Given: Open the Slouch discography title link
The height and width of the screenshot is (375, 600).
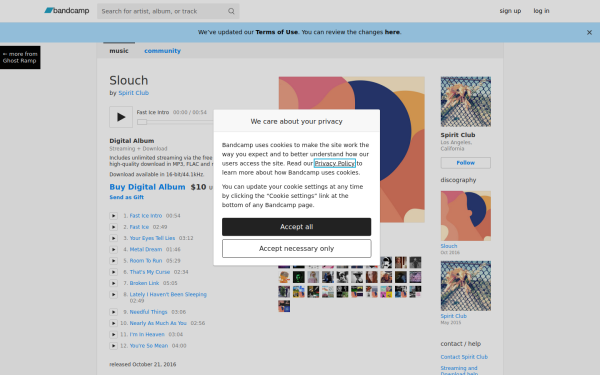Looking at the screenshot, I should pyautogui.click(x=449, y=246).
